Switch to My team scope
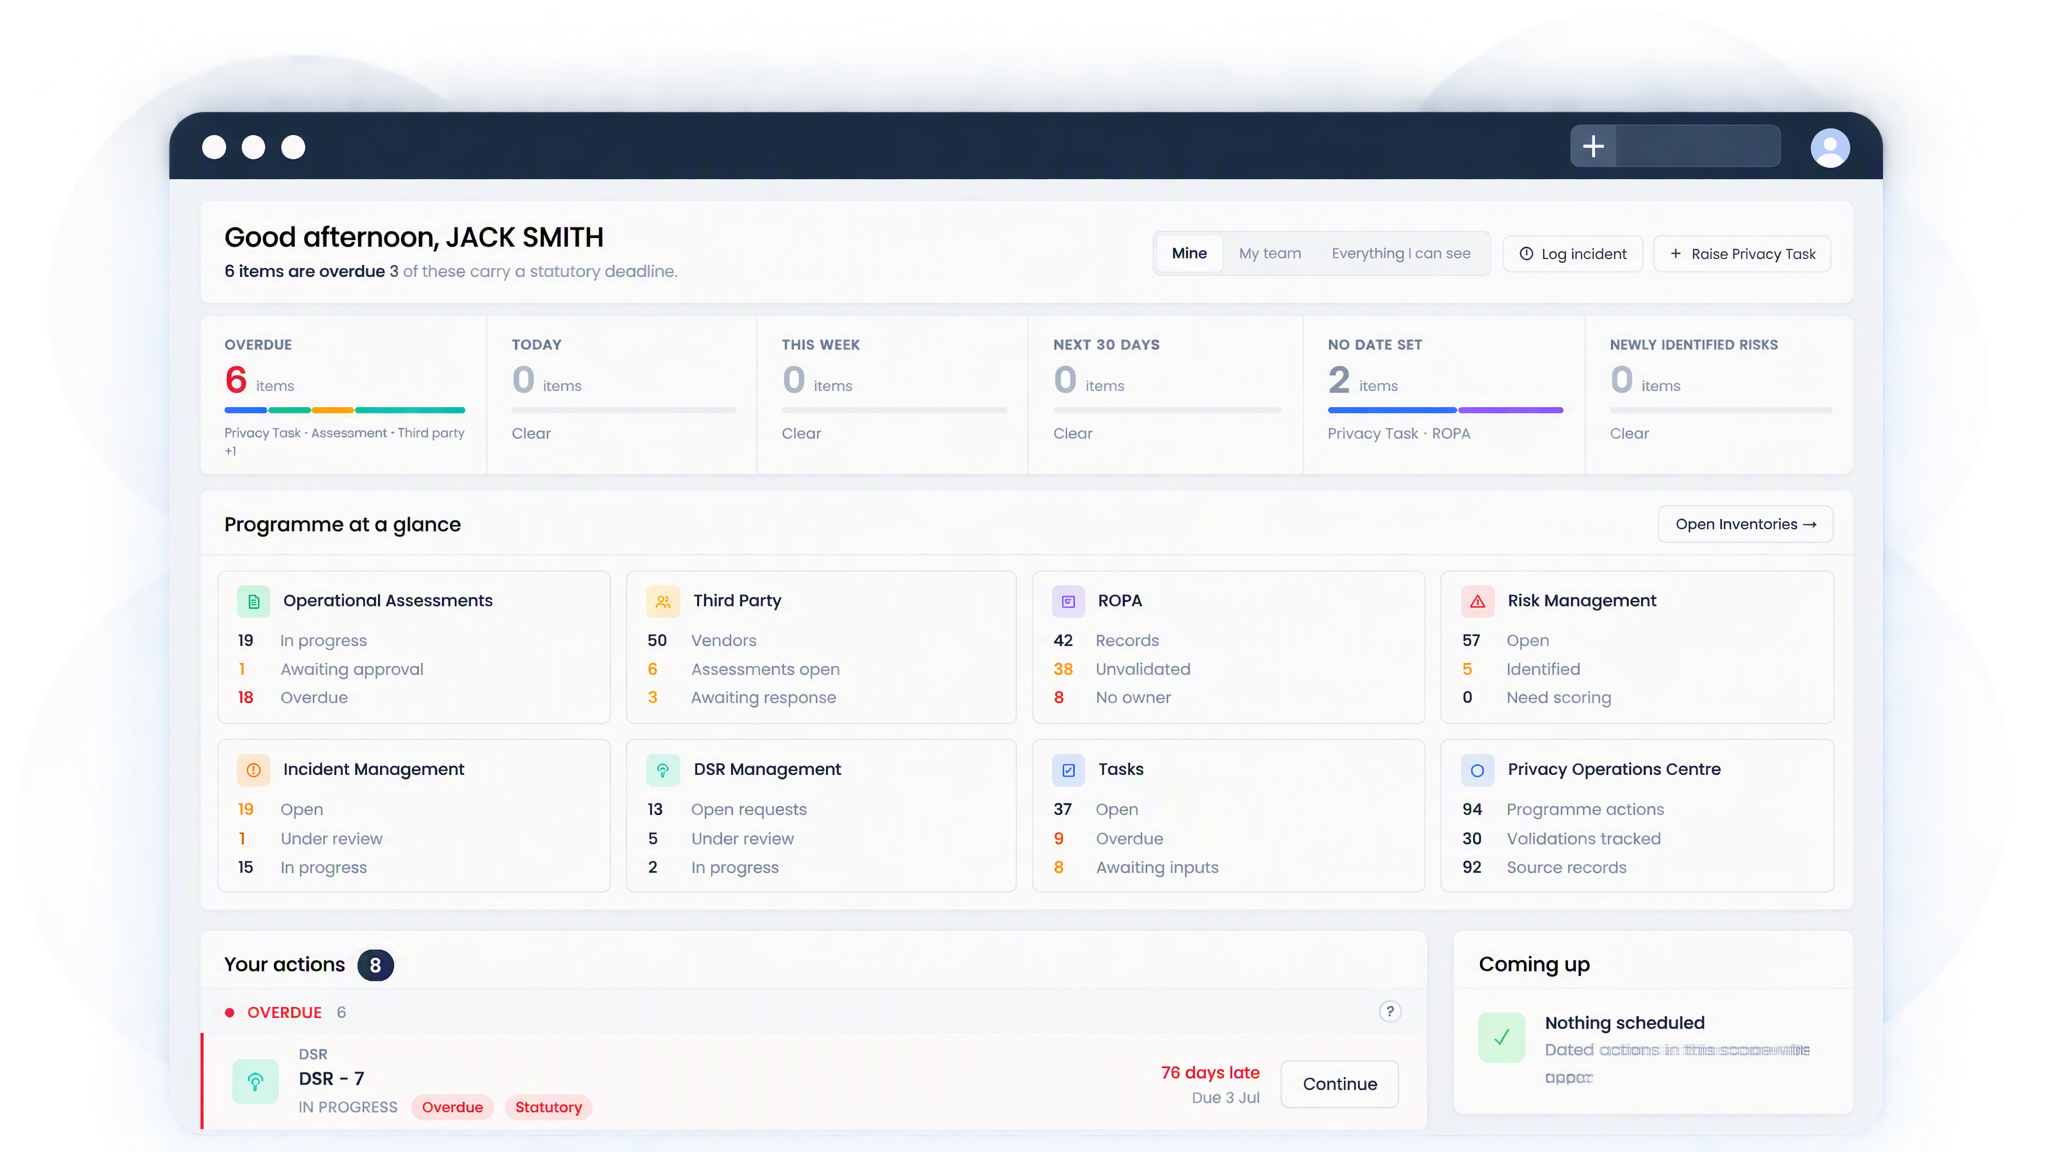The height and width of the screenshot is (1152, 2048). coord(1270,253)
